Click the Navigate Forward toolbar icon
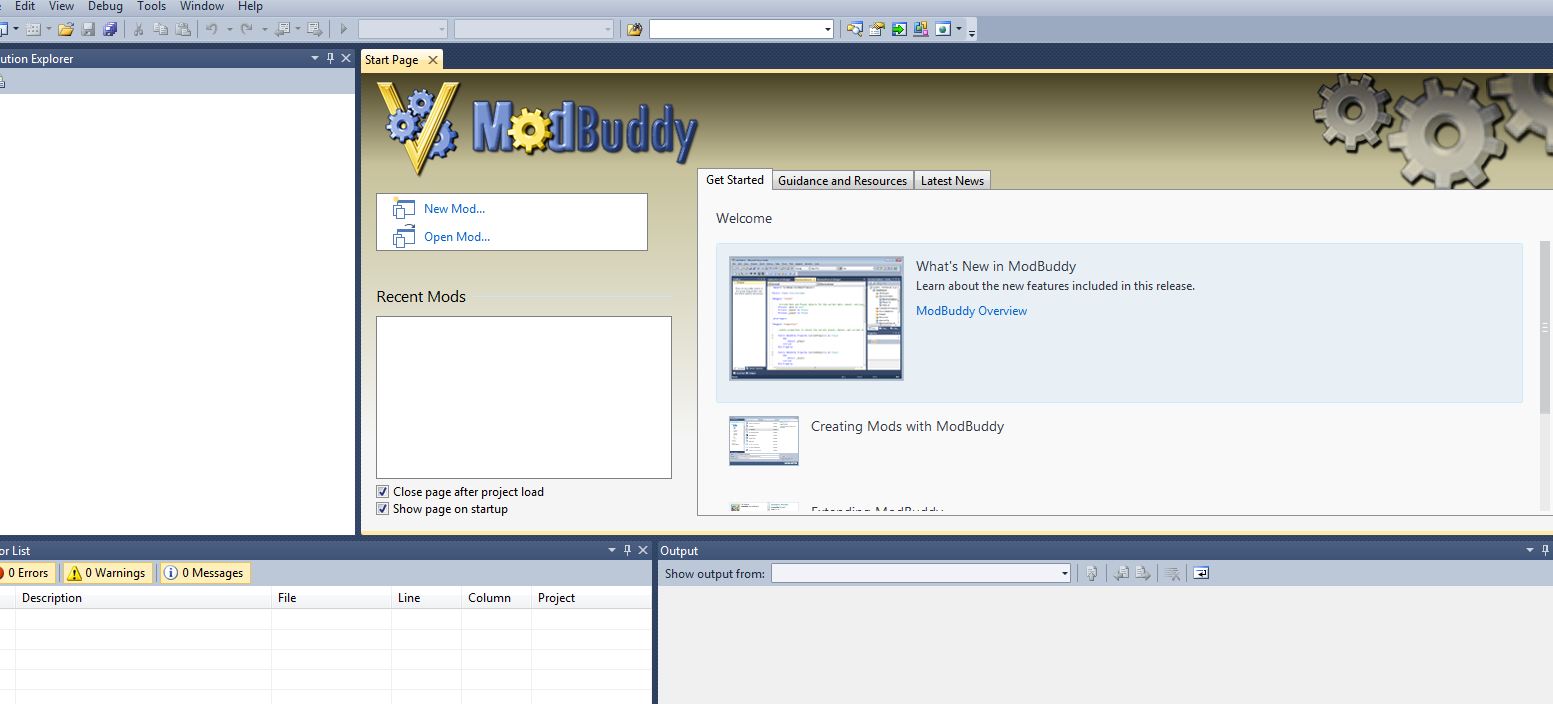The width and height of the screenshot is (1553, 704). pos(315,29)
